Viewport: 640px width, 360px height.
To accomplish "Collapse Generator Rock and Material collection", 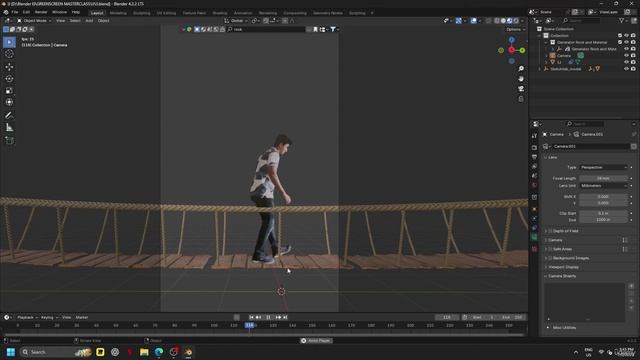I will tap(546, 42).
